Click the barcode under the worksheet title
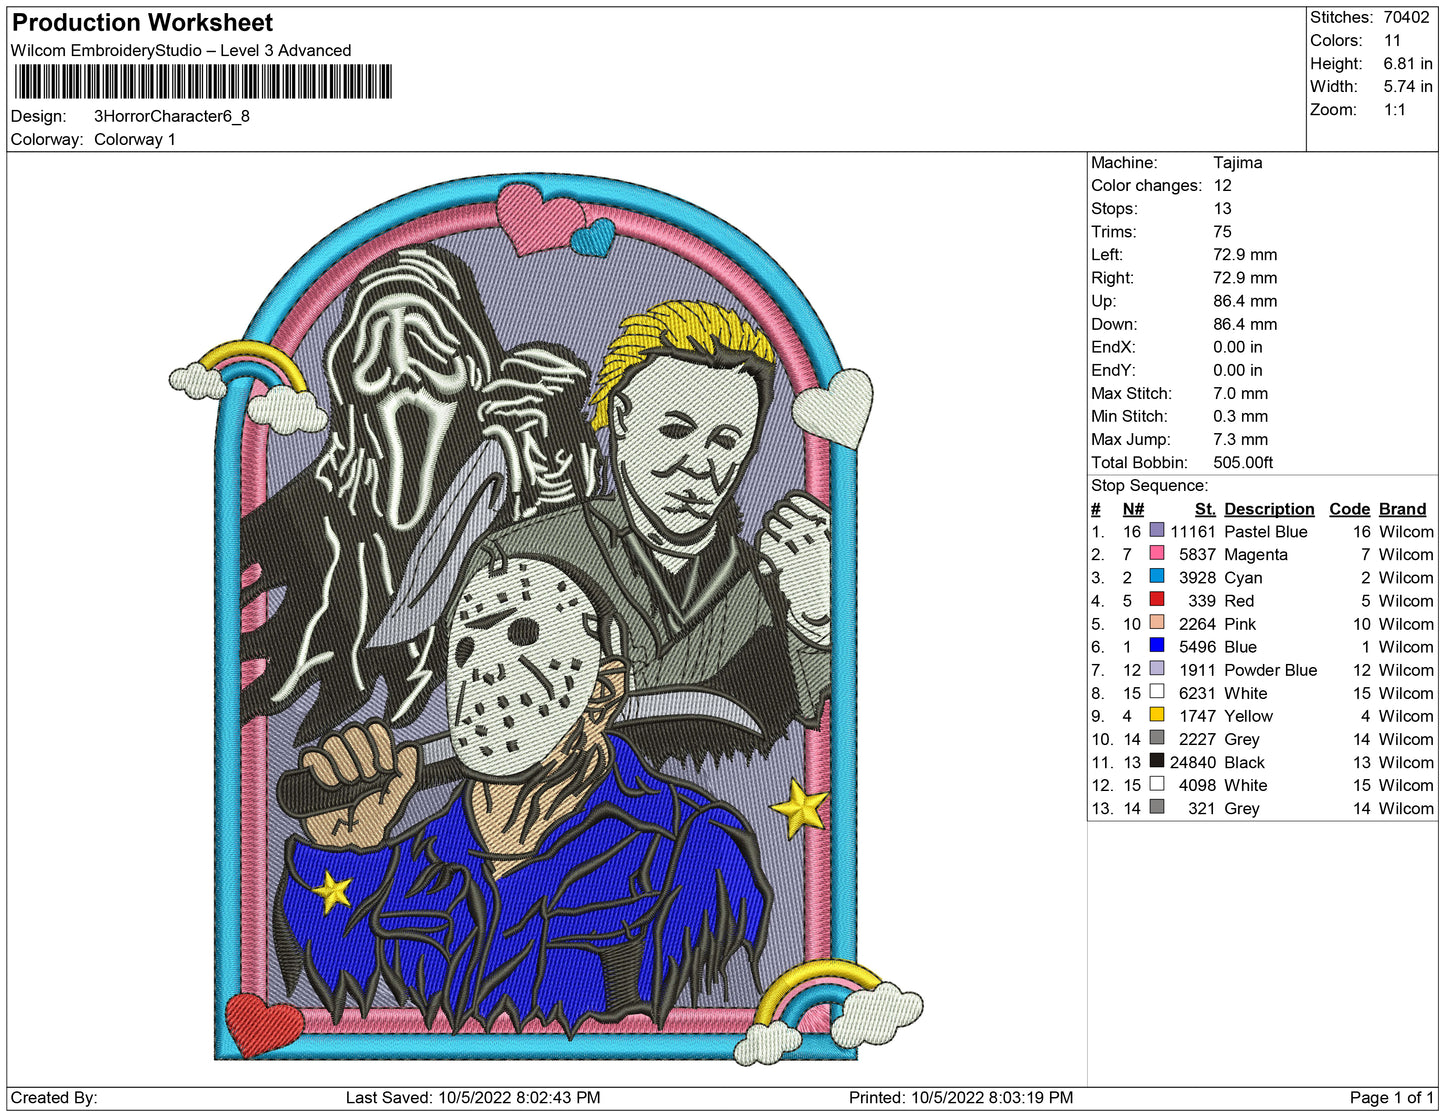Screen dimensions: 1445x1112 point(202,82)
